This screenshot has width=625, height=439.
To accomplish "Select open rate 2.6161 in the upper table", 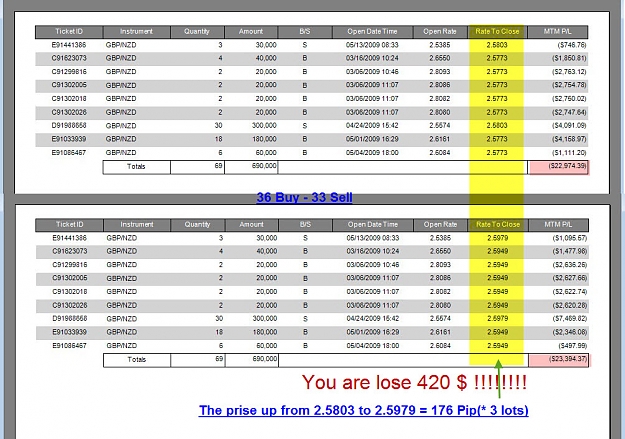I will 440,139.
